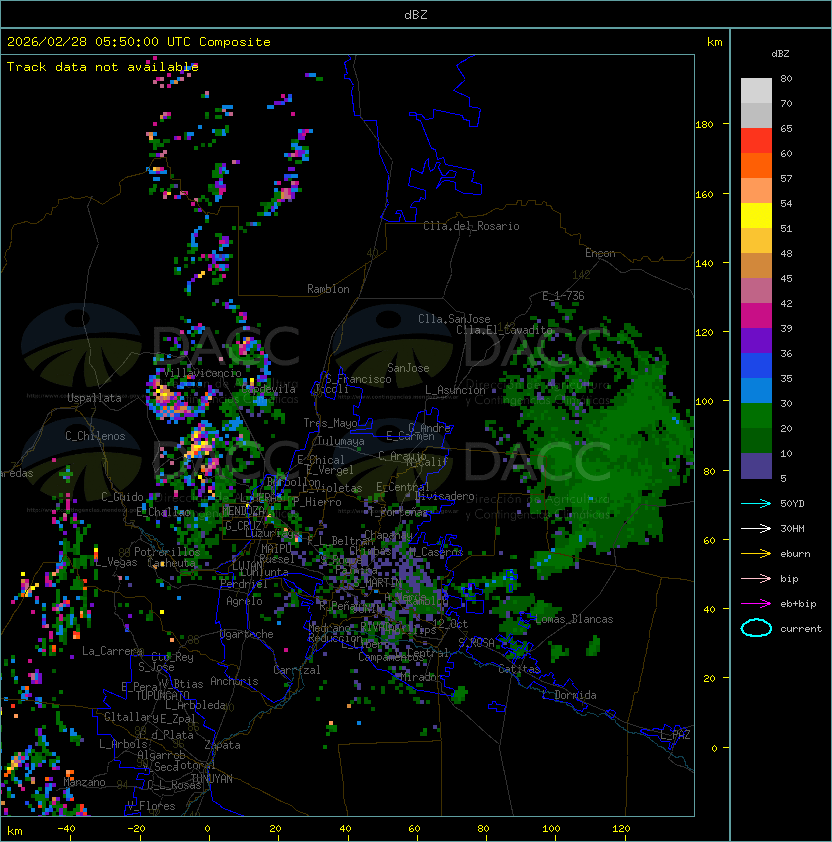The image size is (832, 842).
Task: Click the 'C_Chilenos' map label
Action: point(95,436)
